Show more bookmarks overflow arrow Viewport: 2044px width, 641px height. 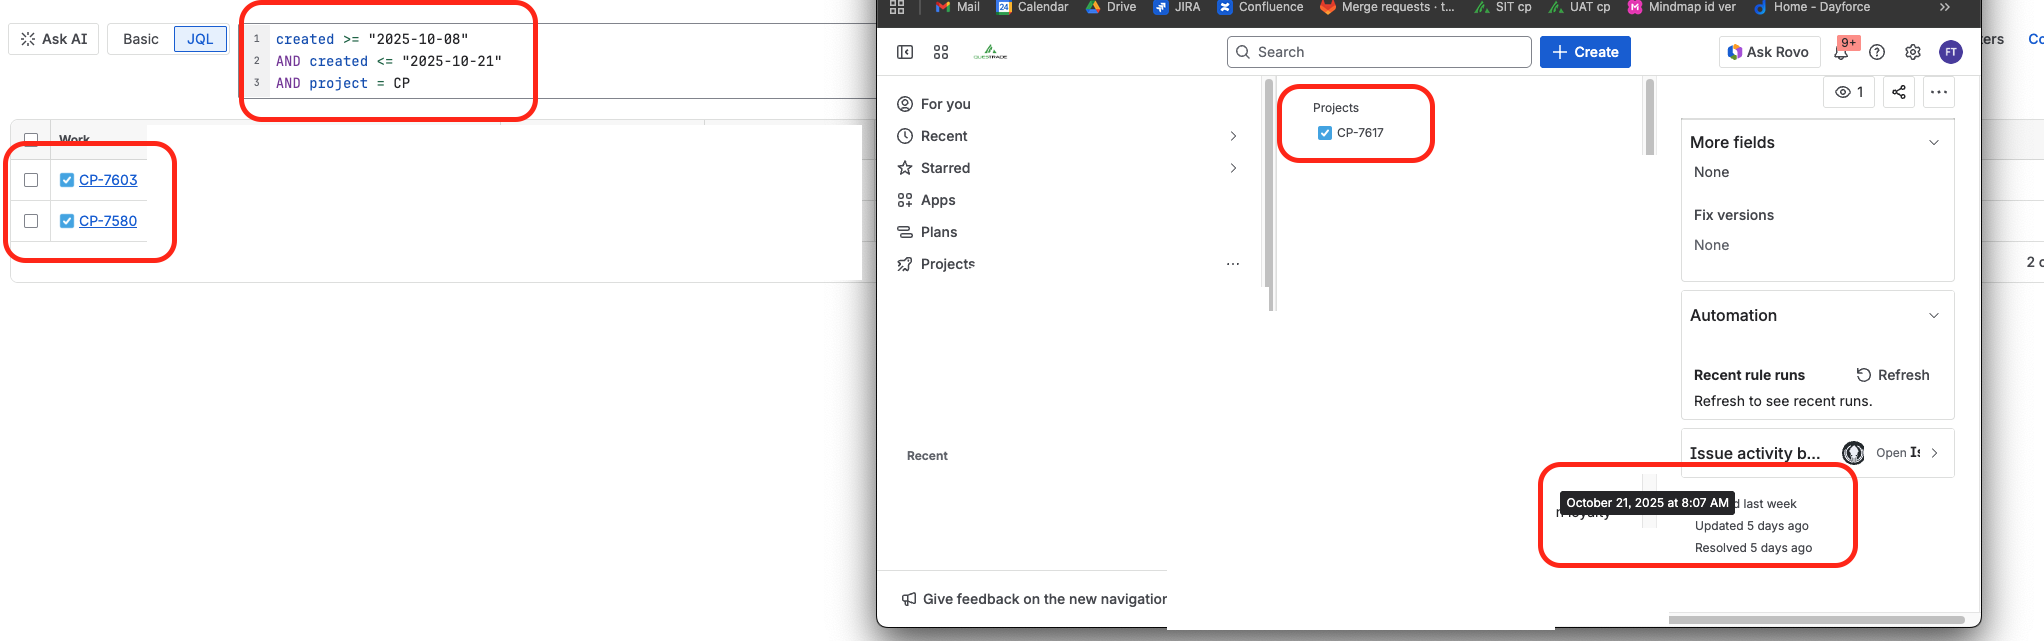tap(1945, 7)
